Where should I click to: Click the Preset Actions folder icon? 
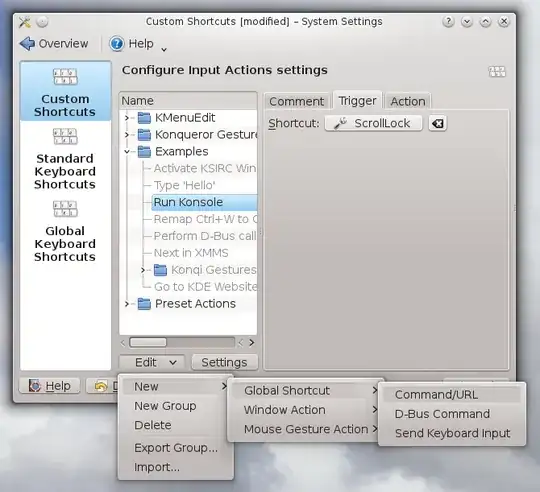[x=144, y=304]
